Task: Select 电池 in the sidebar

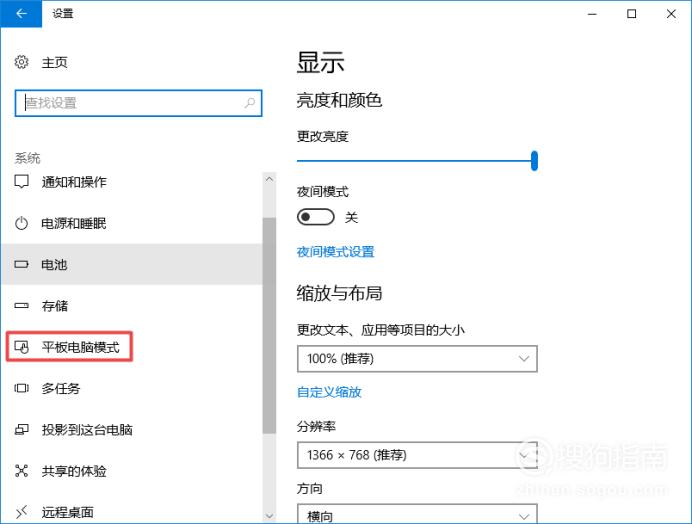Action: pyautogui.click(x=132, y=264)
